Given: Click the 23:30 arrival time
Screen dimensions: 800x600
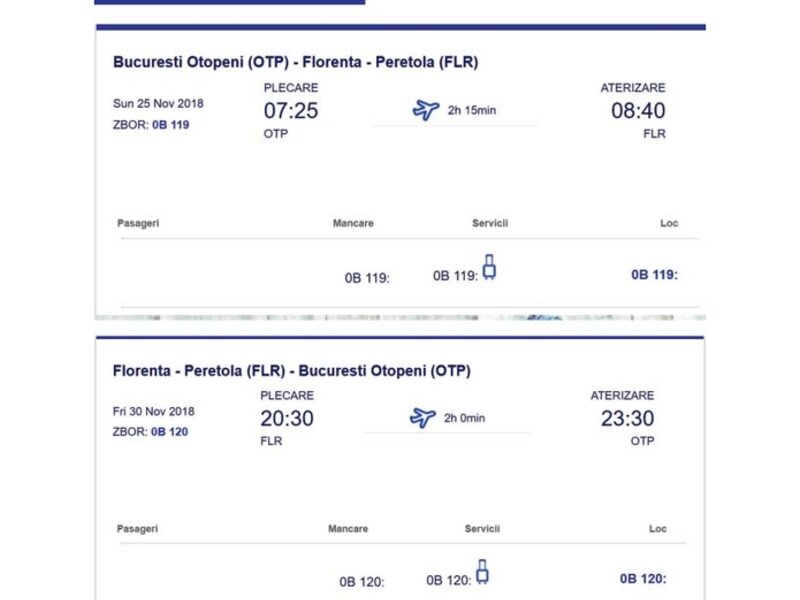Looking at the screenshot, I should (627, 419).
